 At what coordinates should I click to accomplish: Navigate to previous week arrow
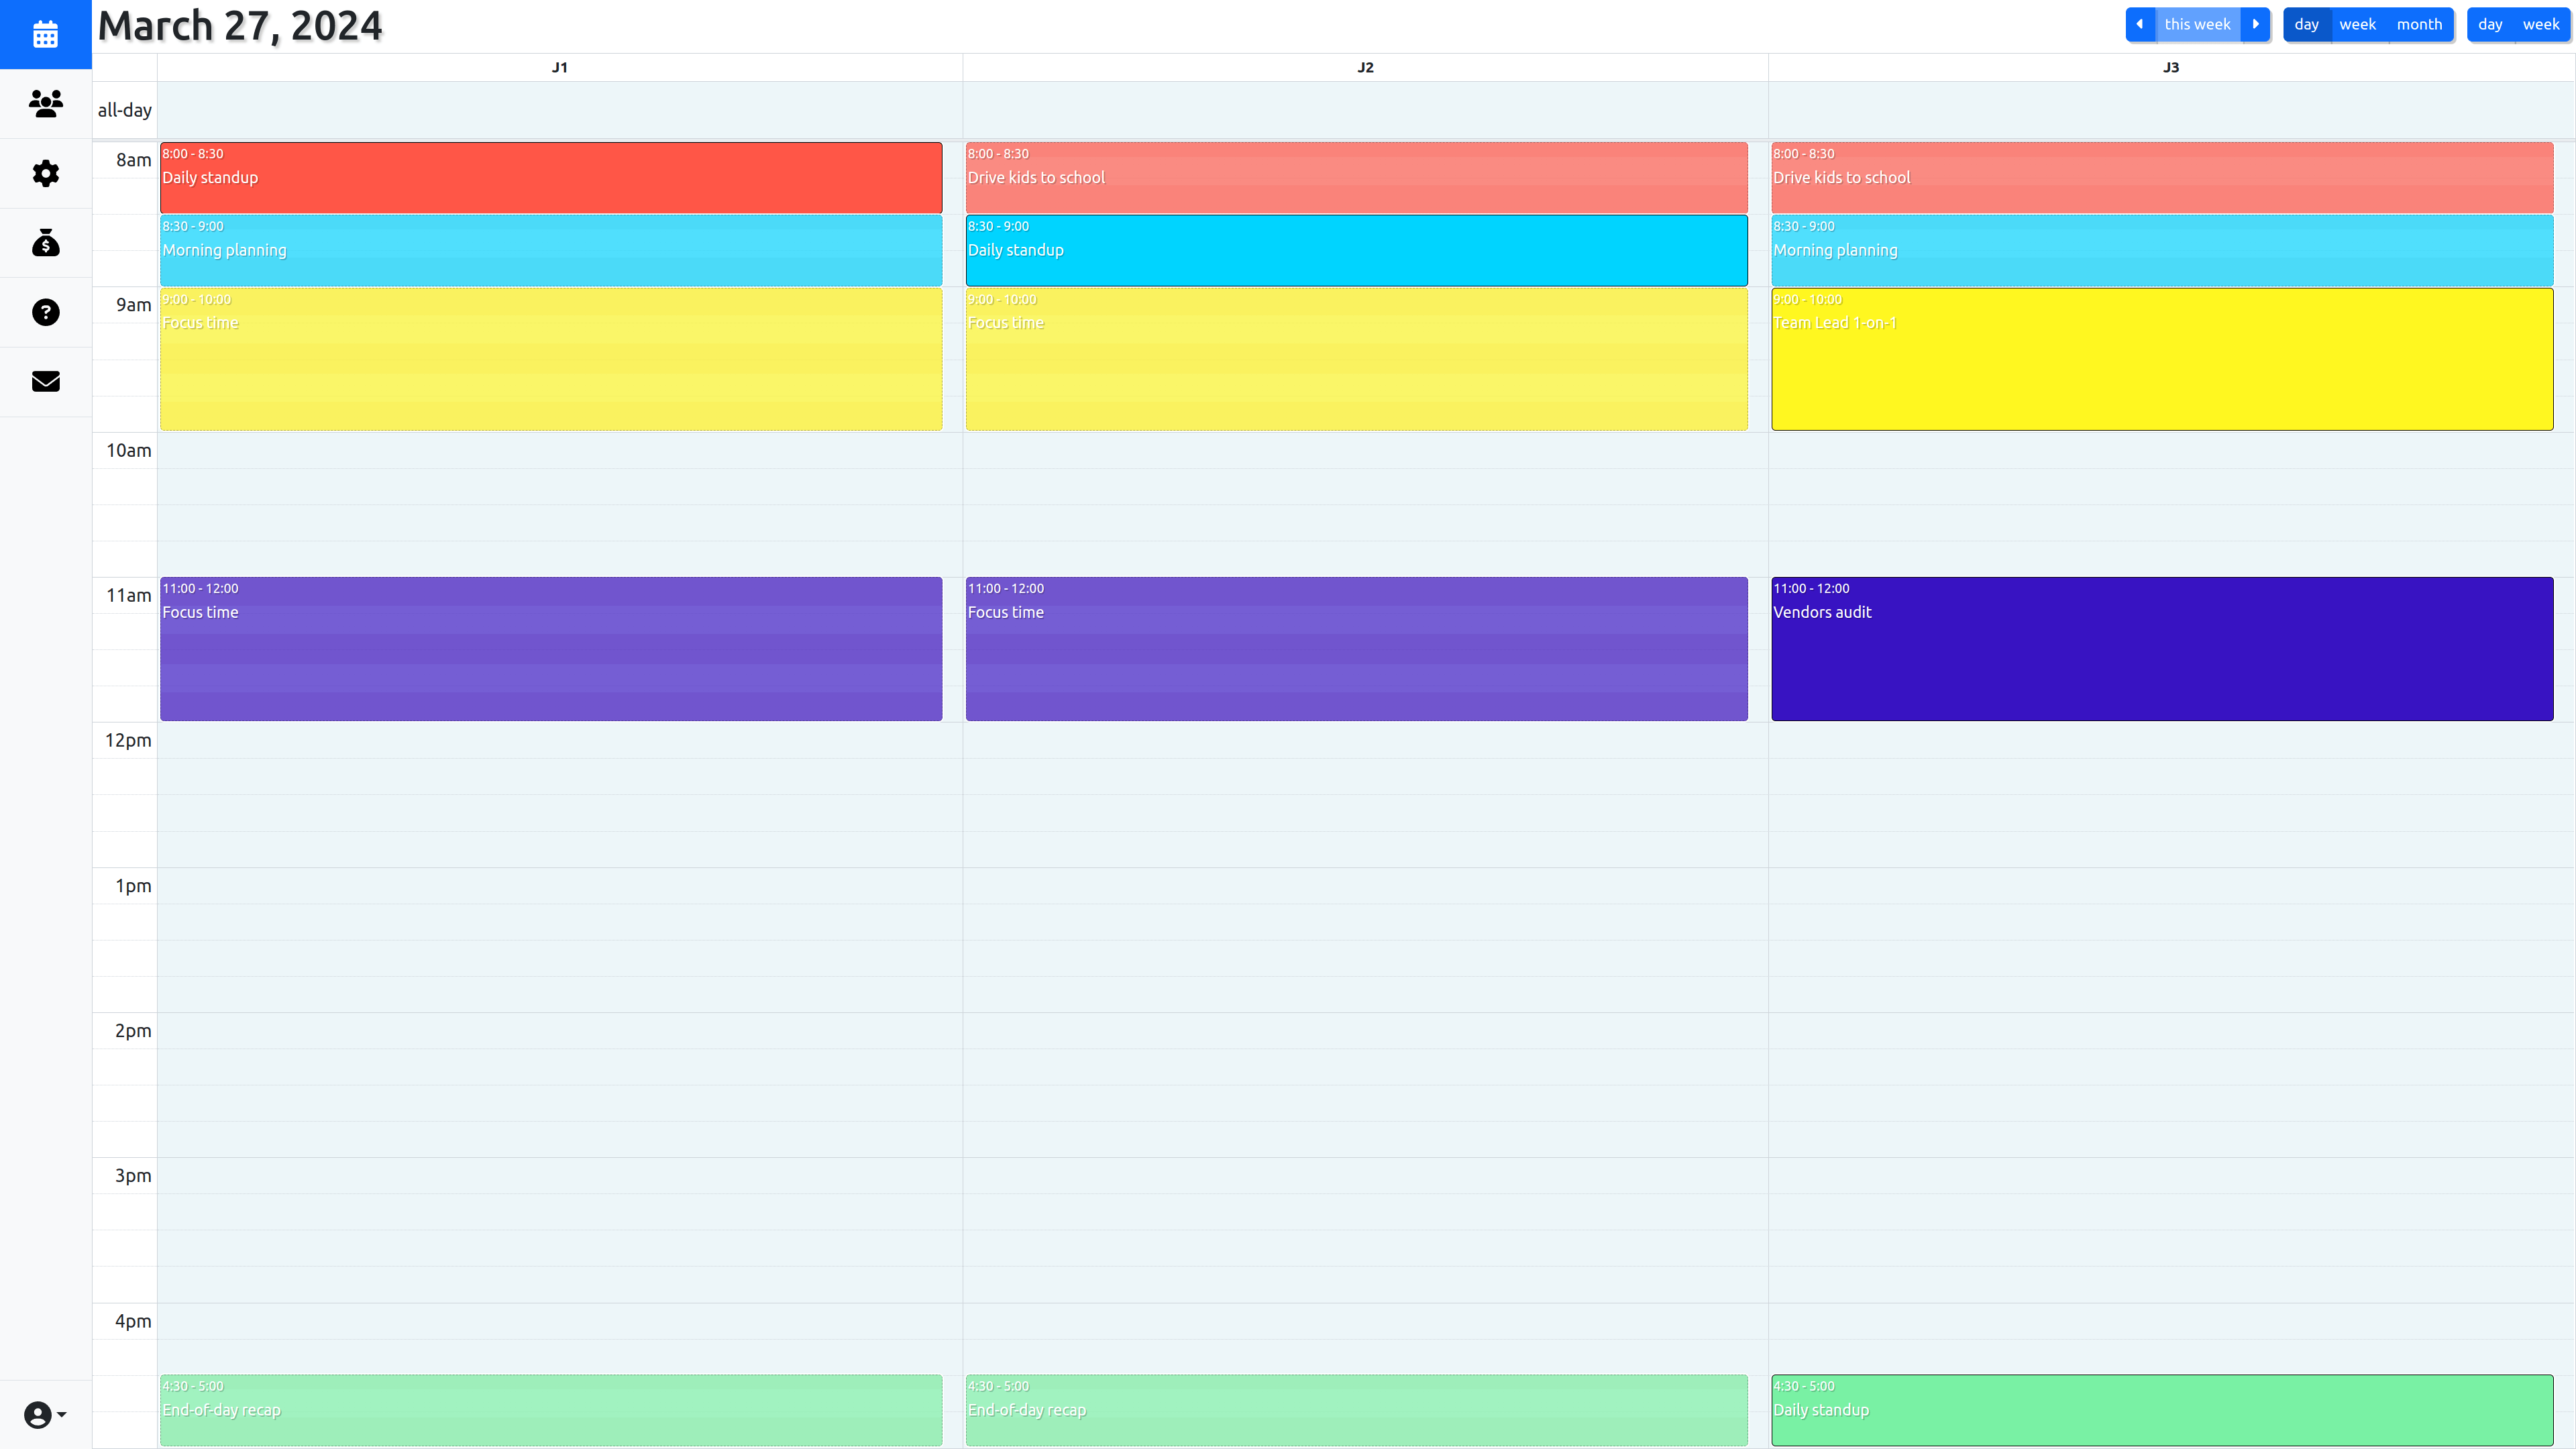pos(2139,23)
